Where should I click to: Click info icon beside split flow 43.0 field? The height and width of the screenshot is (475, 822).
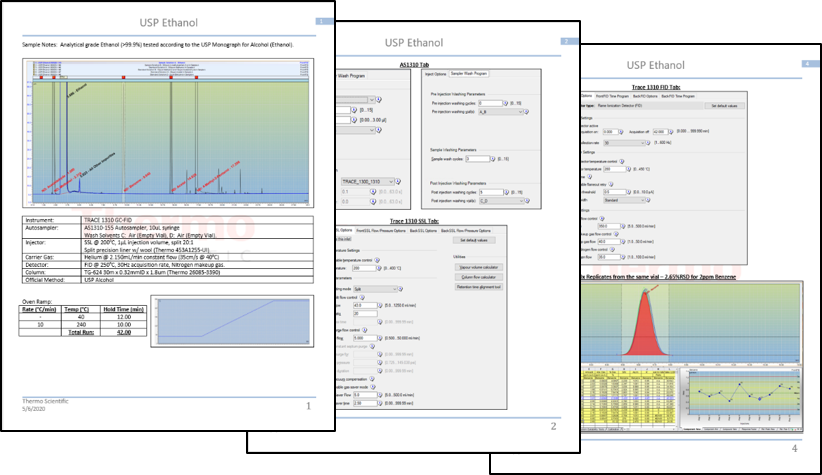380,305
